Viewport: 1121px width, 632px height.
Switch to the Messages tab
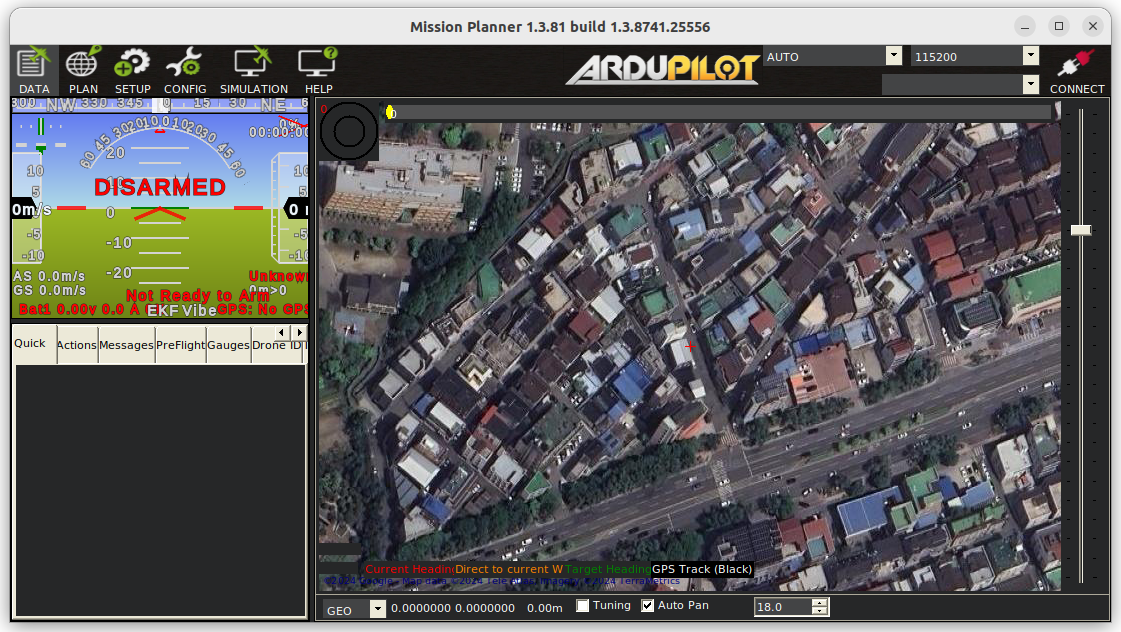pyautogui.click(x=127, y=345)
